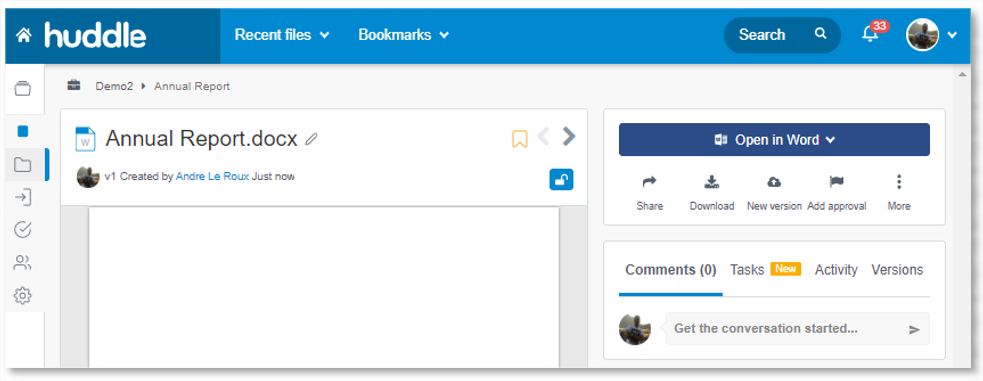Viewport: 983px width, 381px height.
Task: Switch to the Versions tab
Action: (x=897, y=270)
